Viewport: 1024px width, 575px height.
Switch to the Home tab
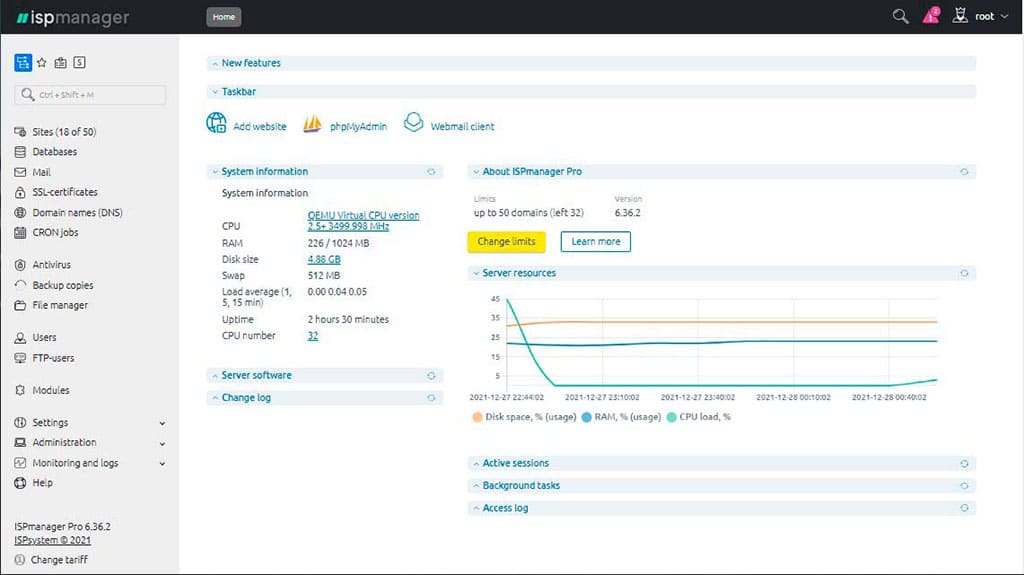coord(223,17)
